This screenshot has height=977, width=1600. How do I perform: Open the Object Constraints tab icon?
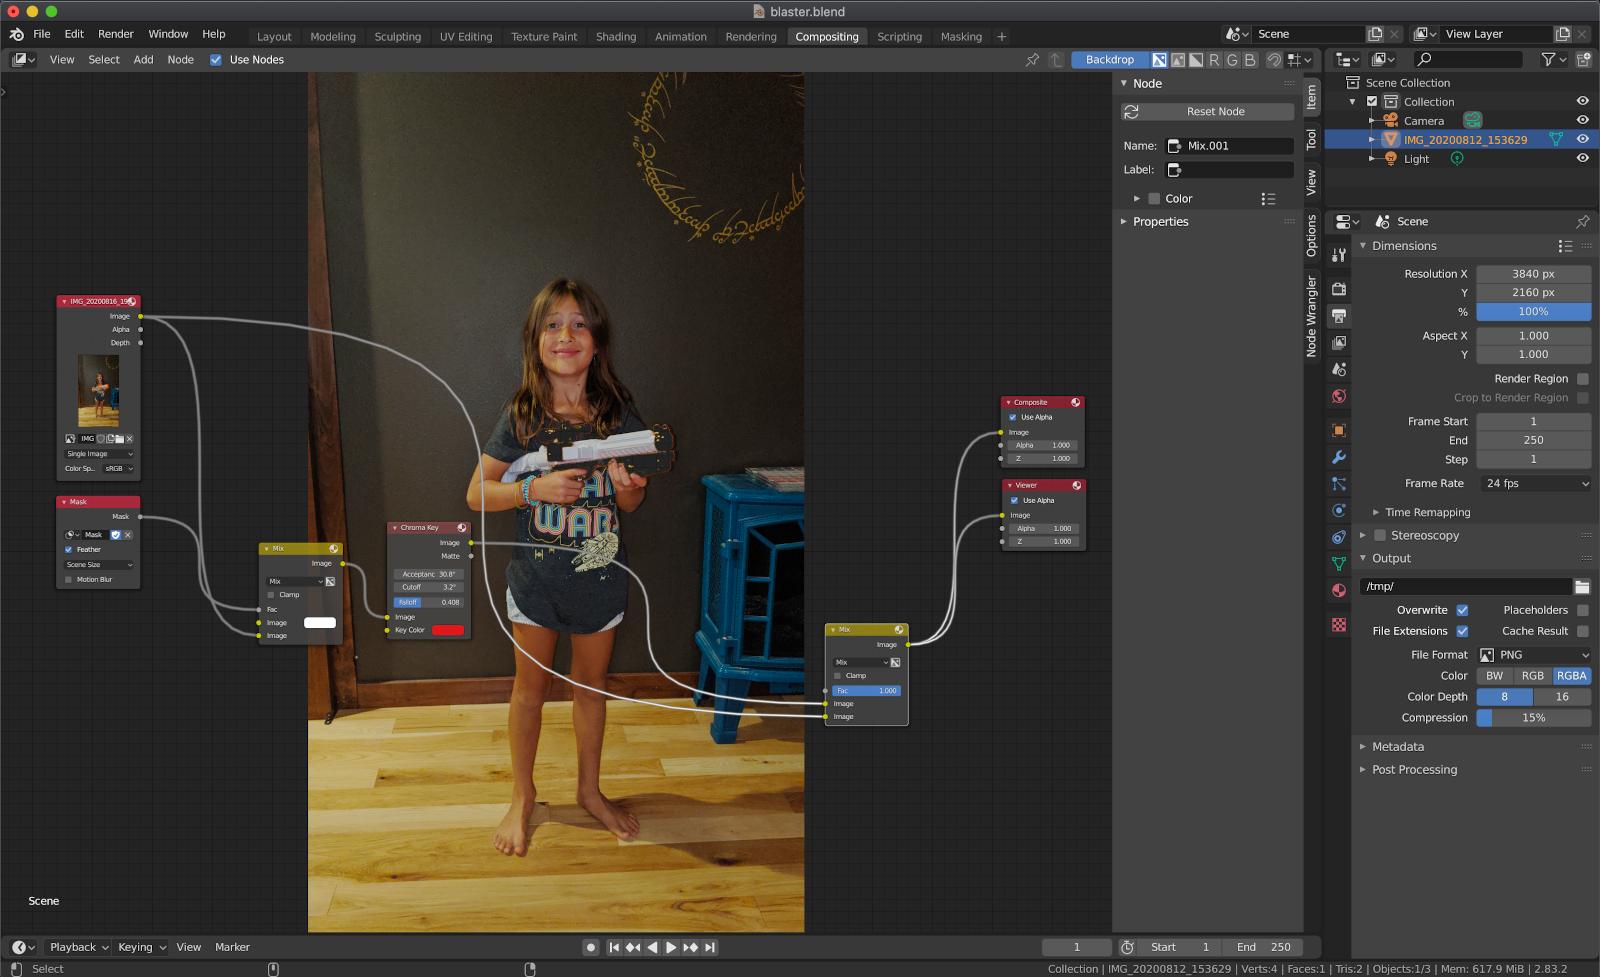click(x=1339, y=538)
